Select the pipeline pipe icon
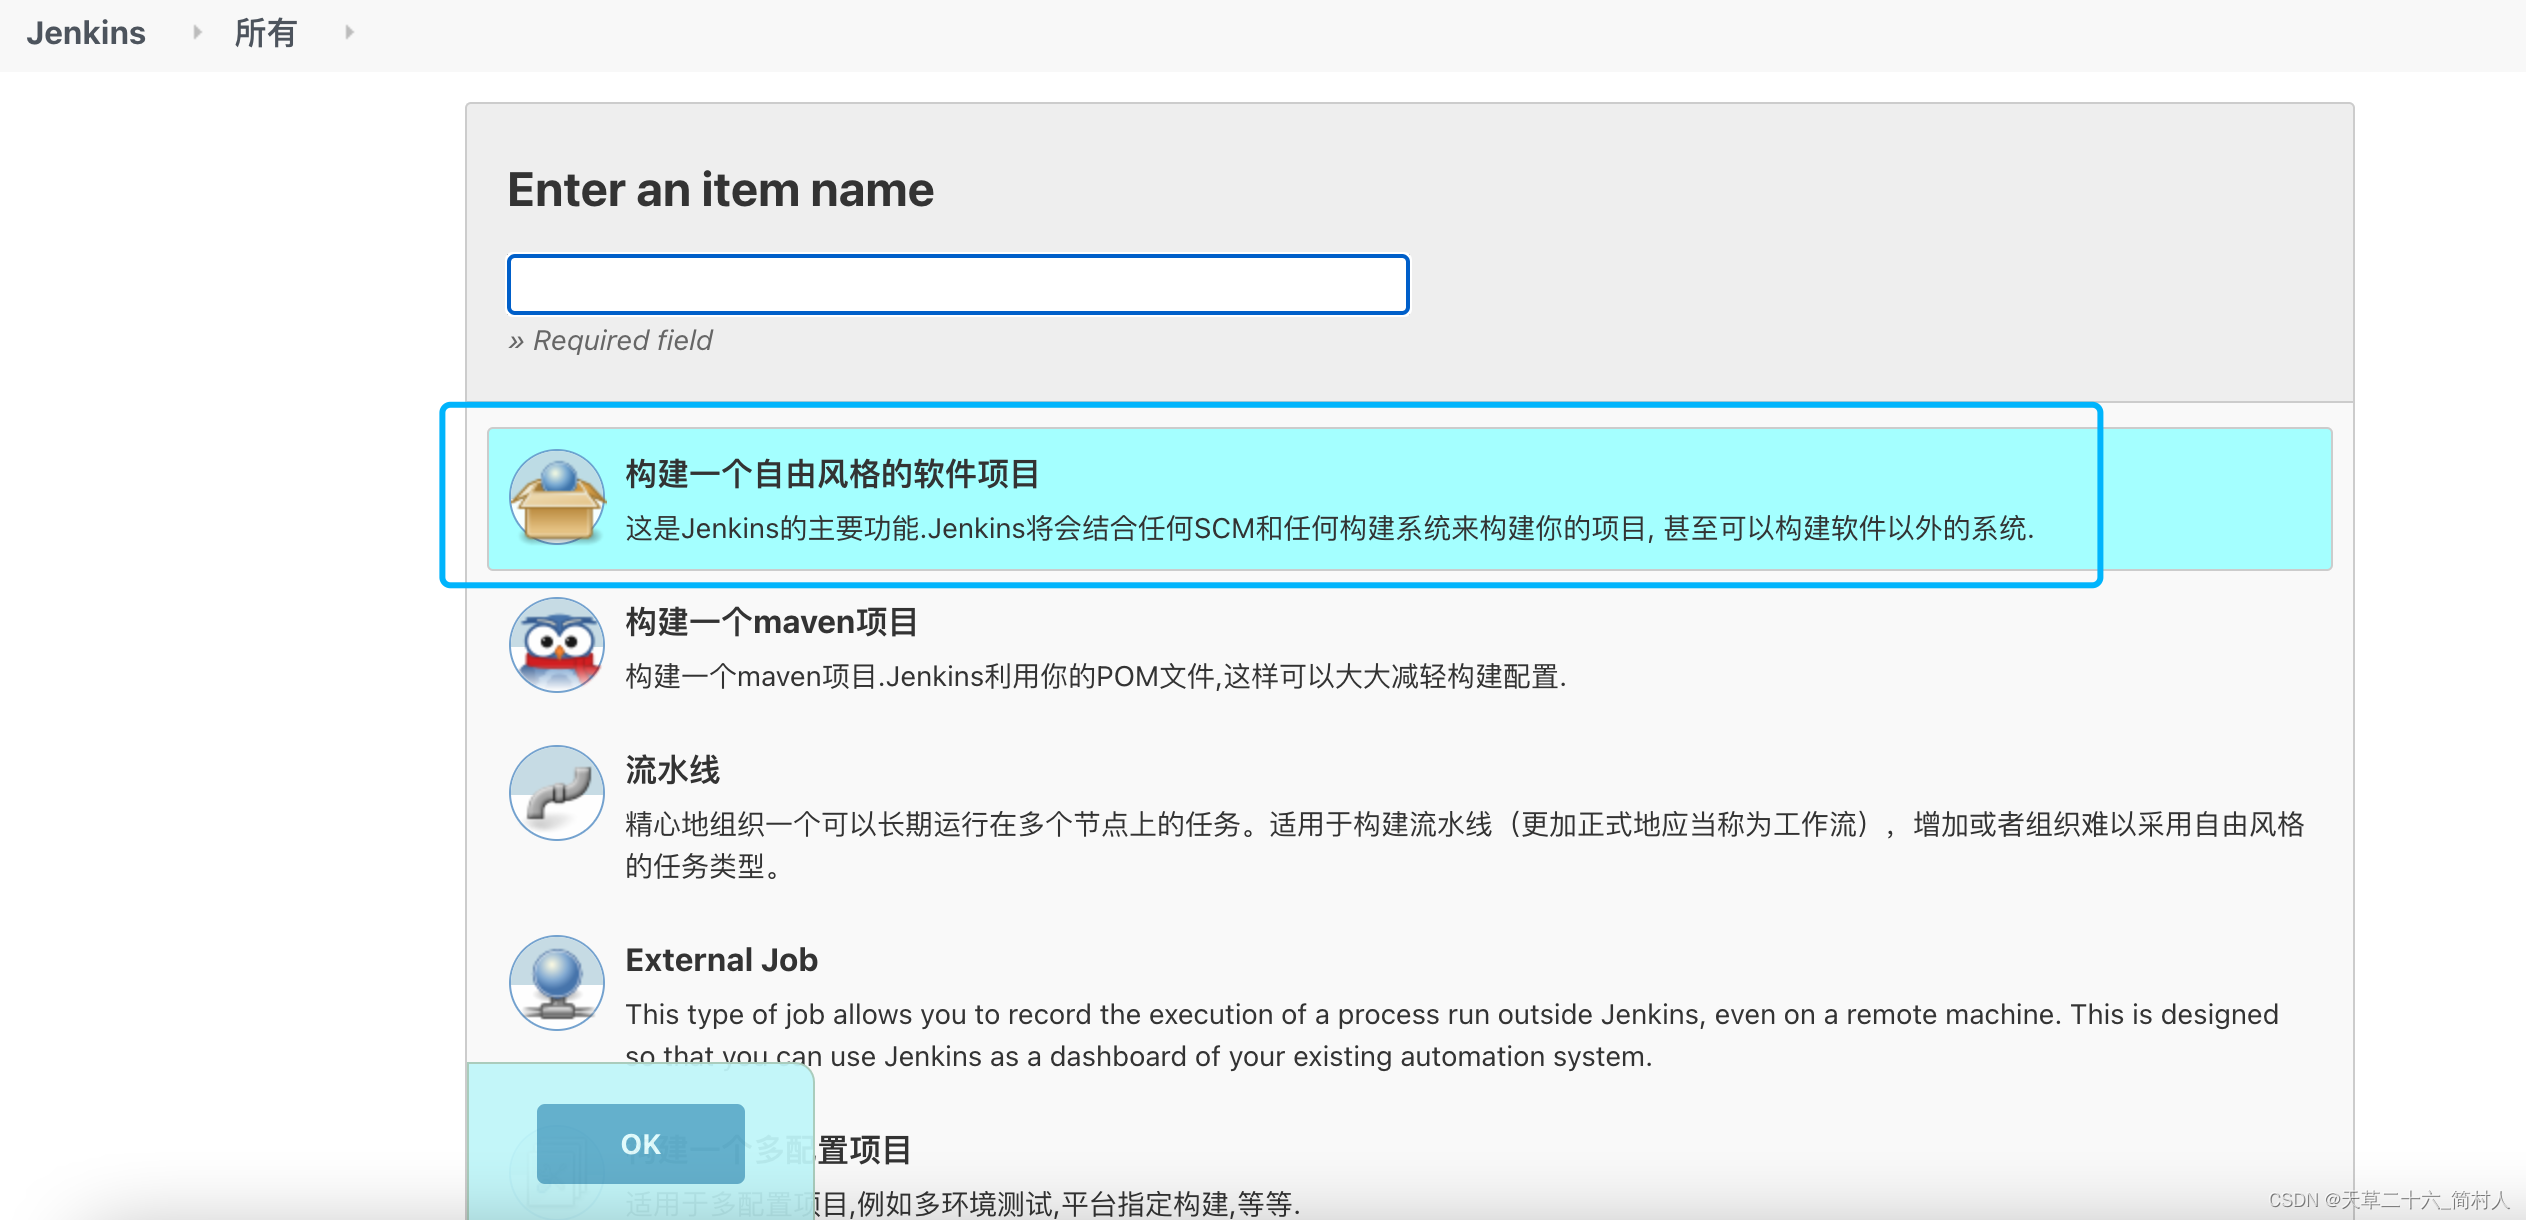Image resolution: width=2526 pixels, height=1220 pixels. 557,793
